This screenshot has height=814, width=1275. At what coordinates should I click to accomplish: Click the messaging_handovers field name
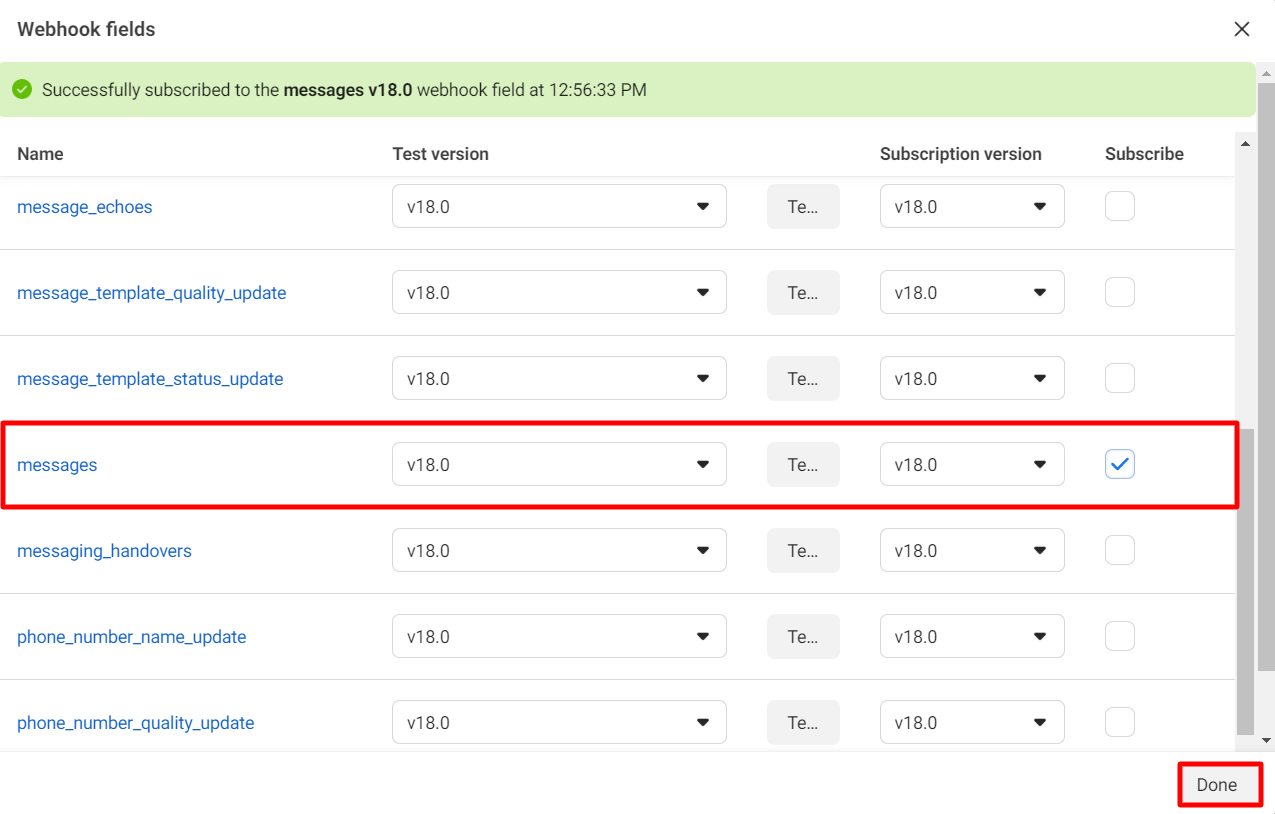click(104, 551)
